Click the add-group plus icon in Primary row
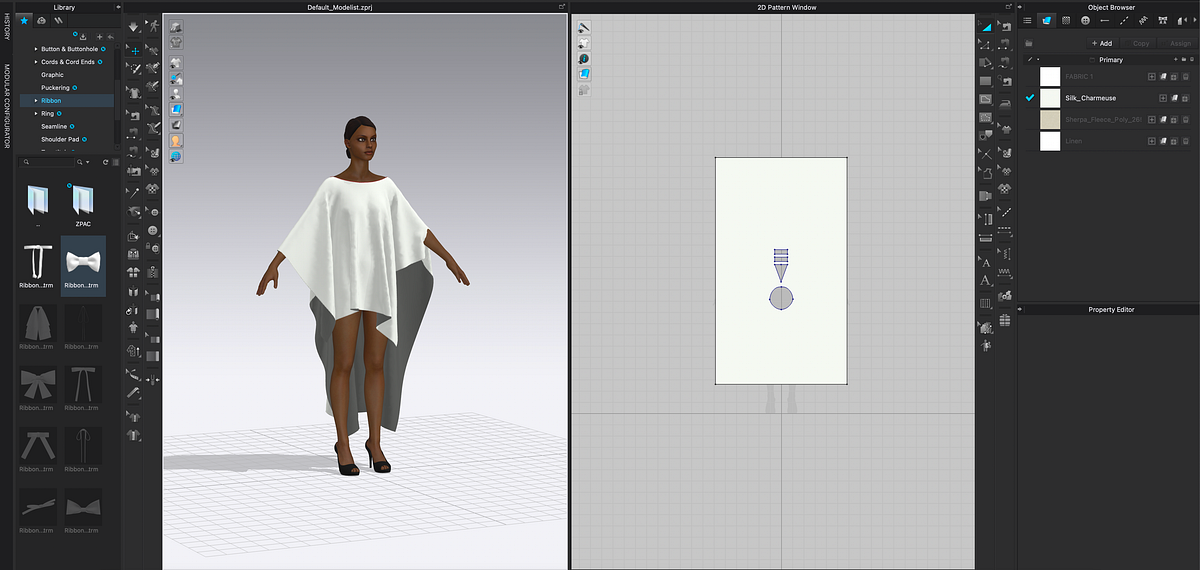This screenshot has width=1200, height=570. 1175,60
